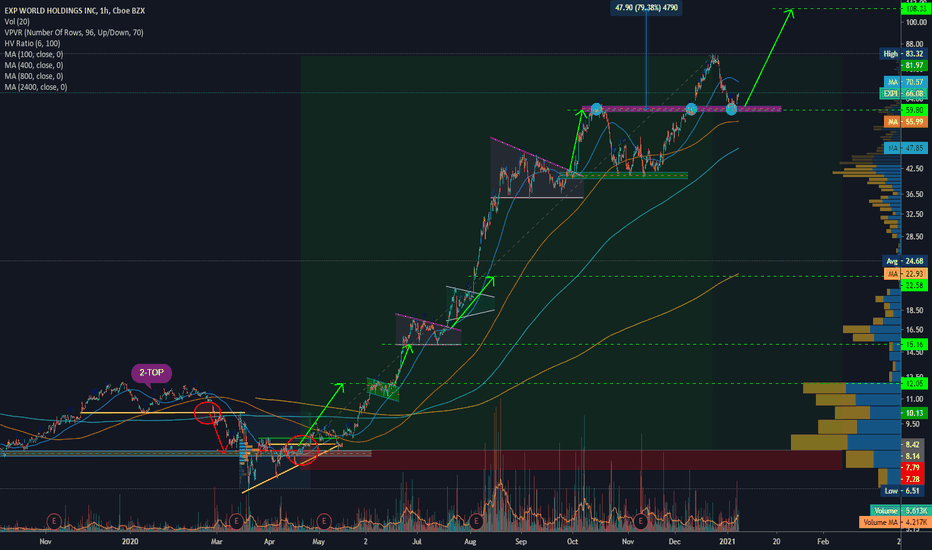This screenshot has width=932, height=550.
Task: Click the 100.00 price axis tick
Action: pyautogui.click(x=916, y=22)
